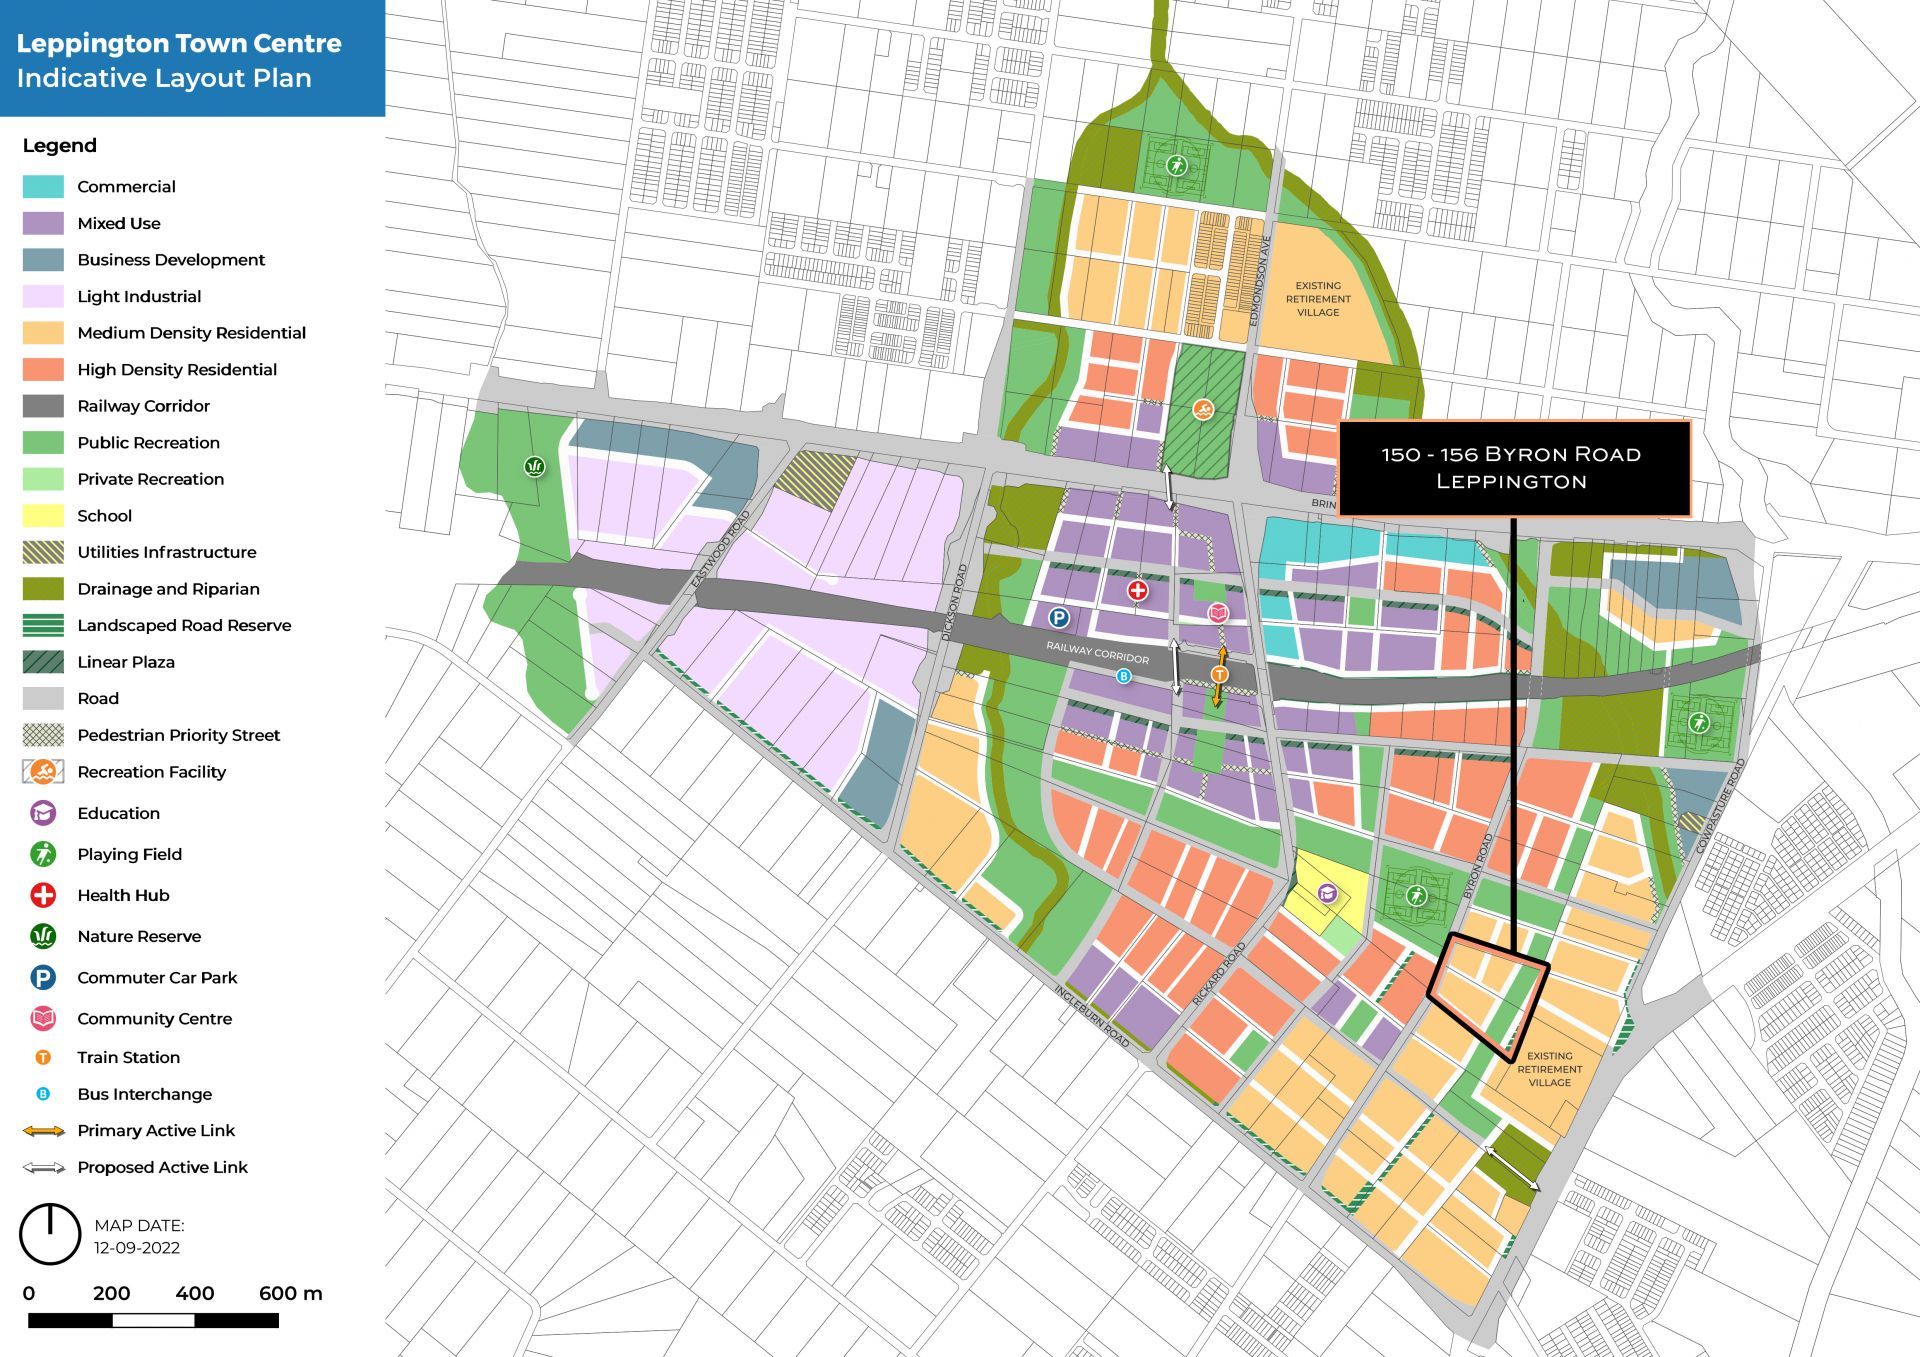Click the north compass symbol beside the map date
This screenshot has width=1920, height=1357.
[50, 1234]
